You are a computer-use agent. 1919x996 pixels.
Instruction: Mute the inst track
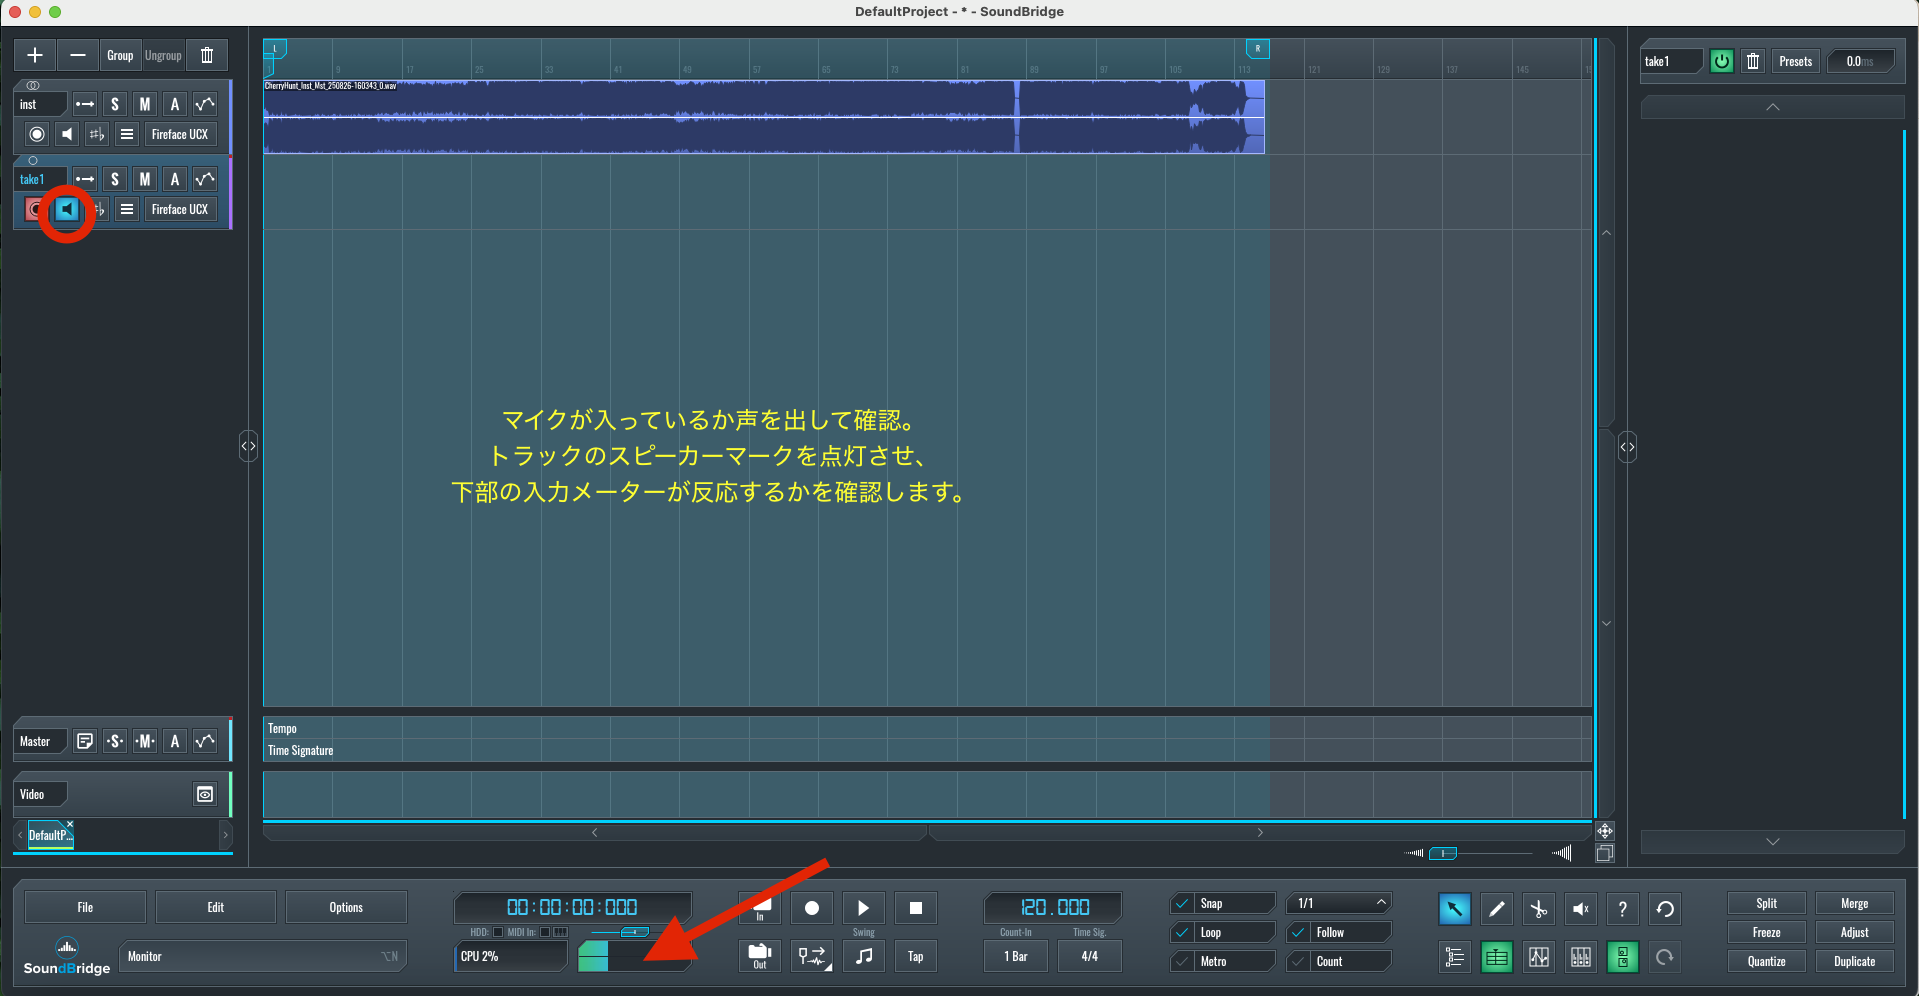click(145, 104)
